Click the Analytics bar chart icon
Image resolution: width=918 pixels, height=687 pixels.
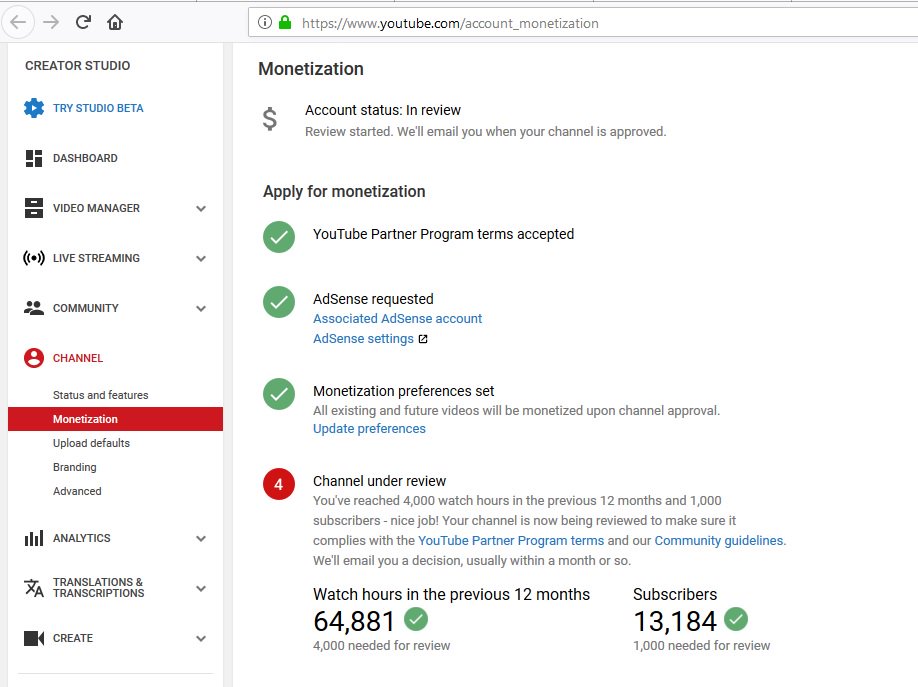(34, 538)
